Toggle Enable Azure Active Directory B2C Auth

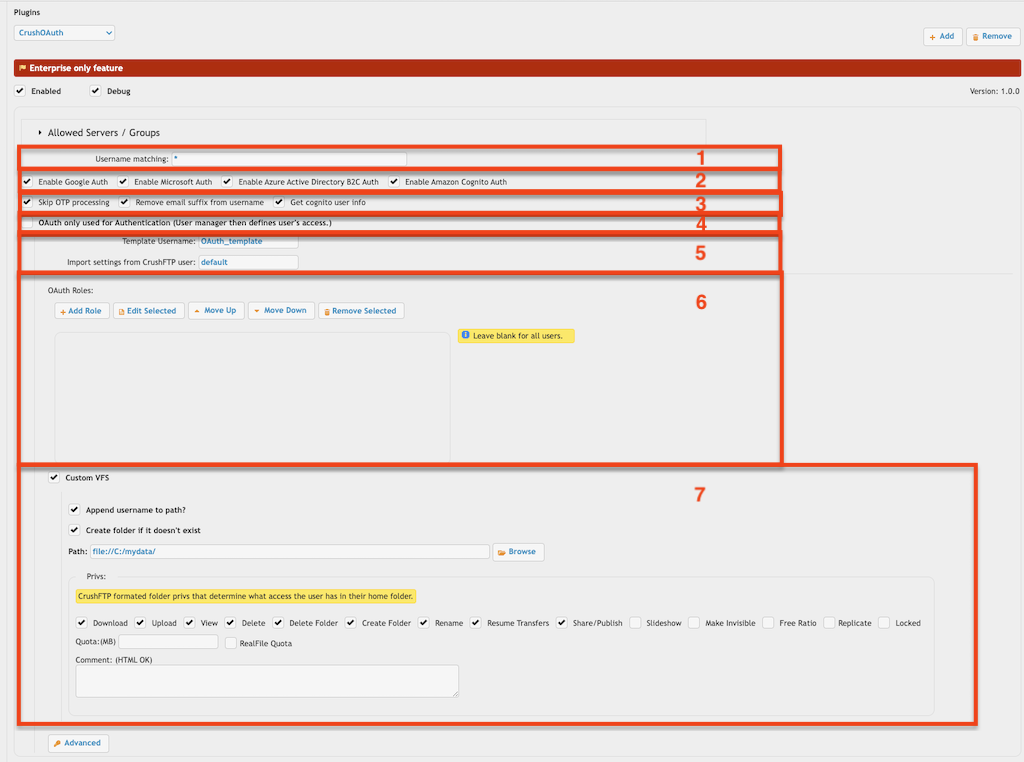(227, 182)
